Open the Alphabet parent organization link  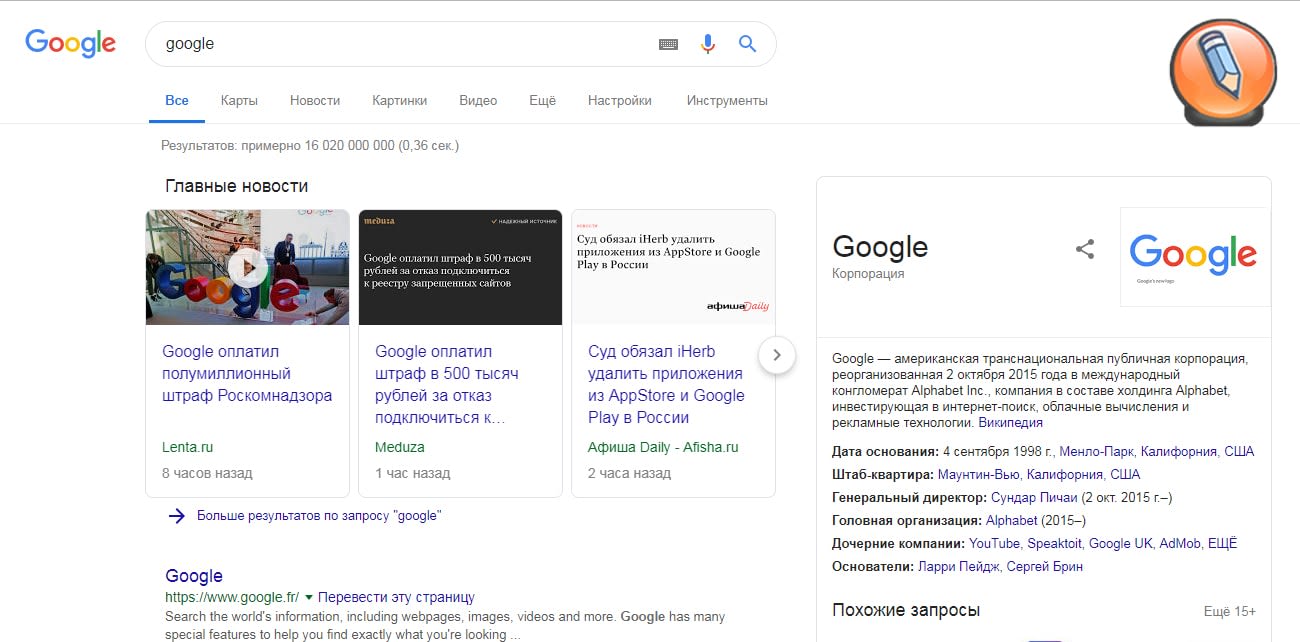coord(1012,520)
